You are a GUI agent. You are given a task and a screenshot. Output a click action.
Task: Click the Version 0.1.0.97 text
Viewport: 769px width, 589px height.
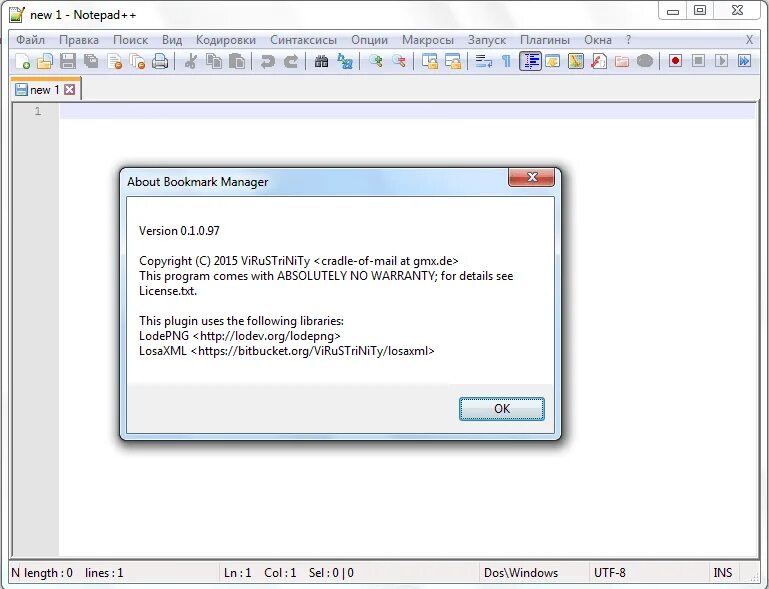179,230
